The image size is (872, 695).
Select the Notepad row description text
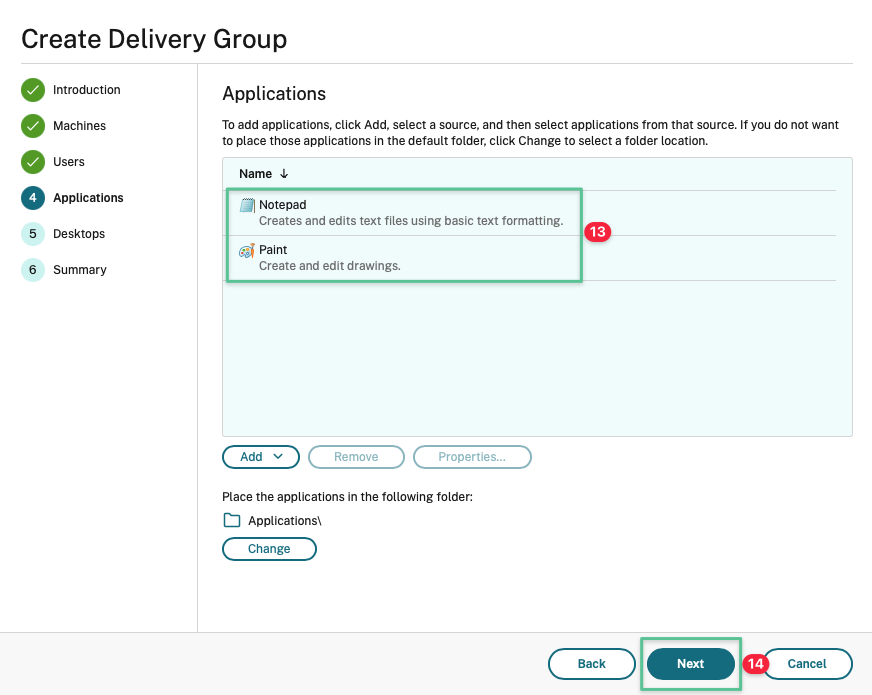pyautogui.click(x=410, y=221)
